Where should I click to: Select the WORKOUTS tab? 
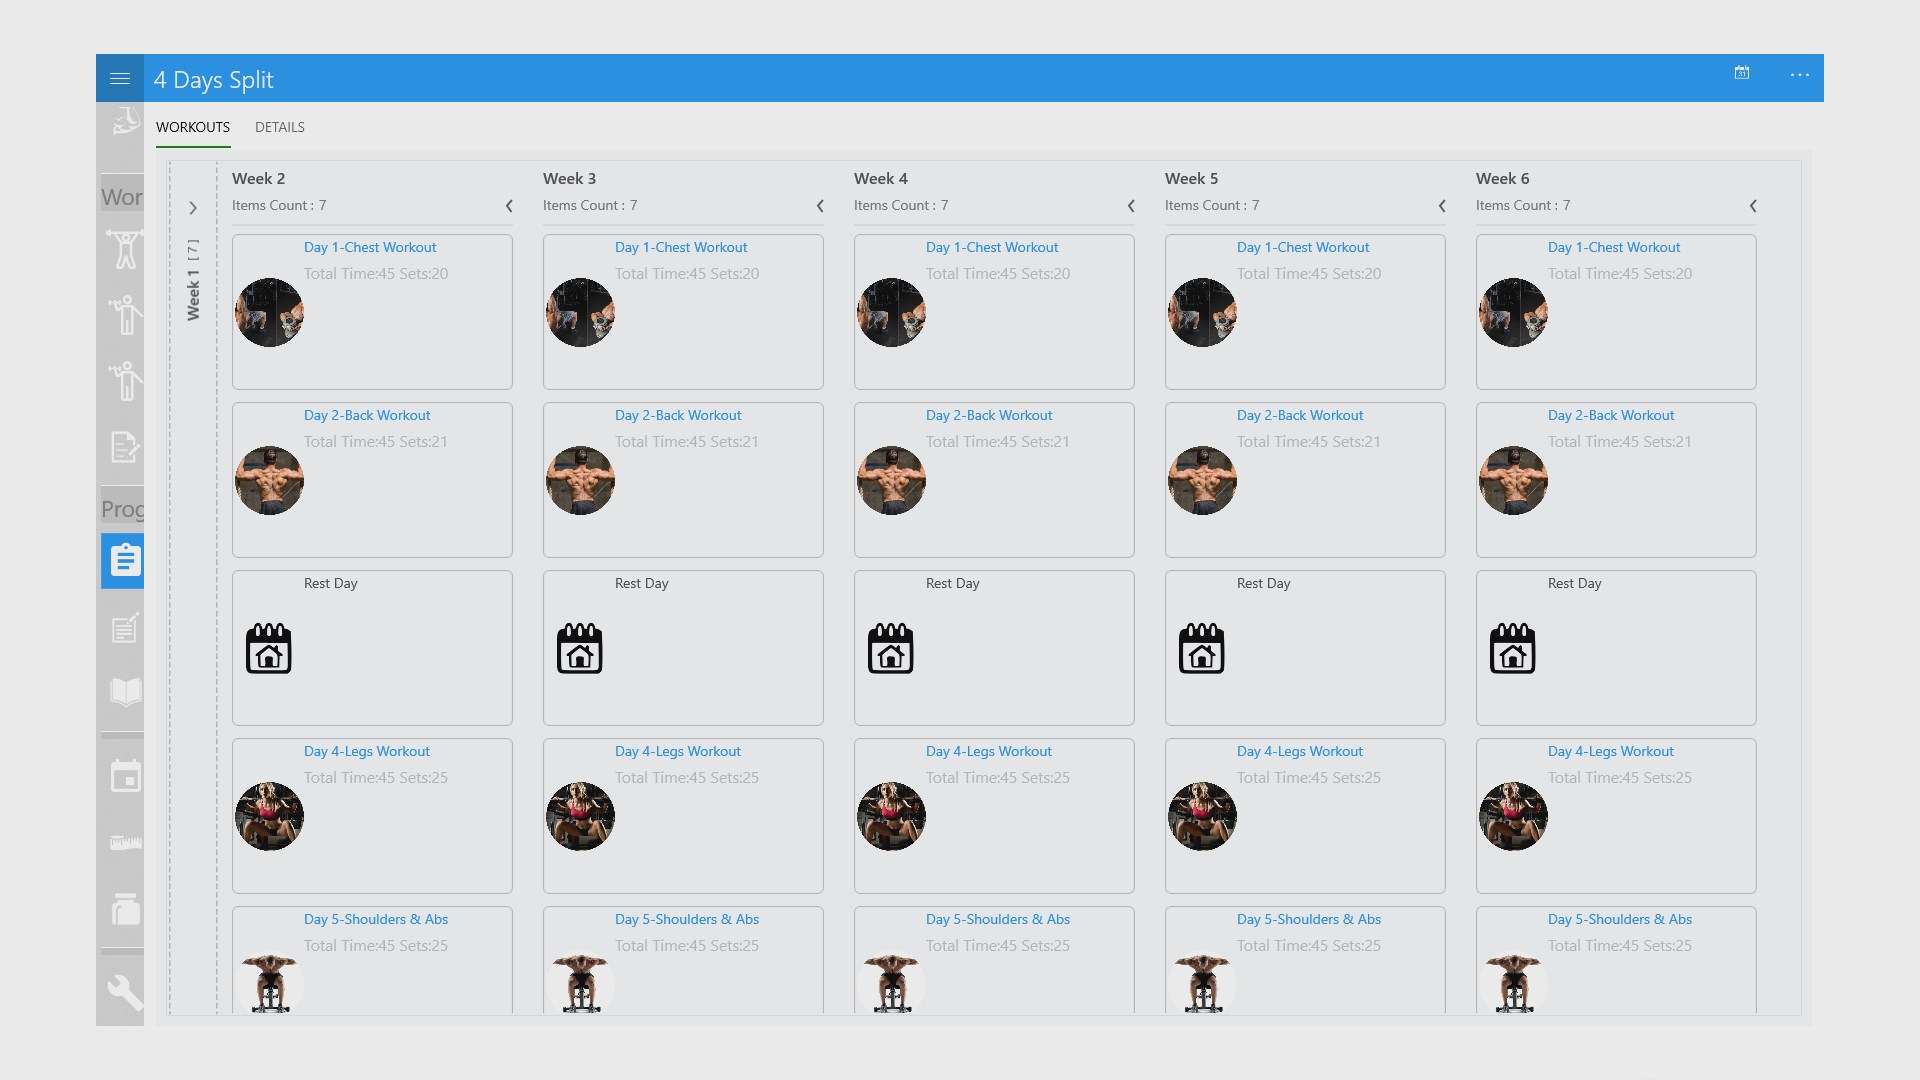pos(193,127)
